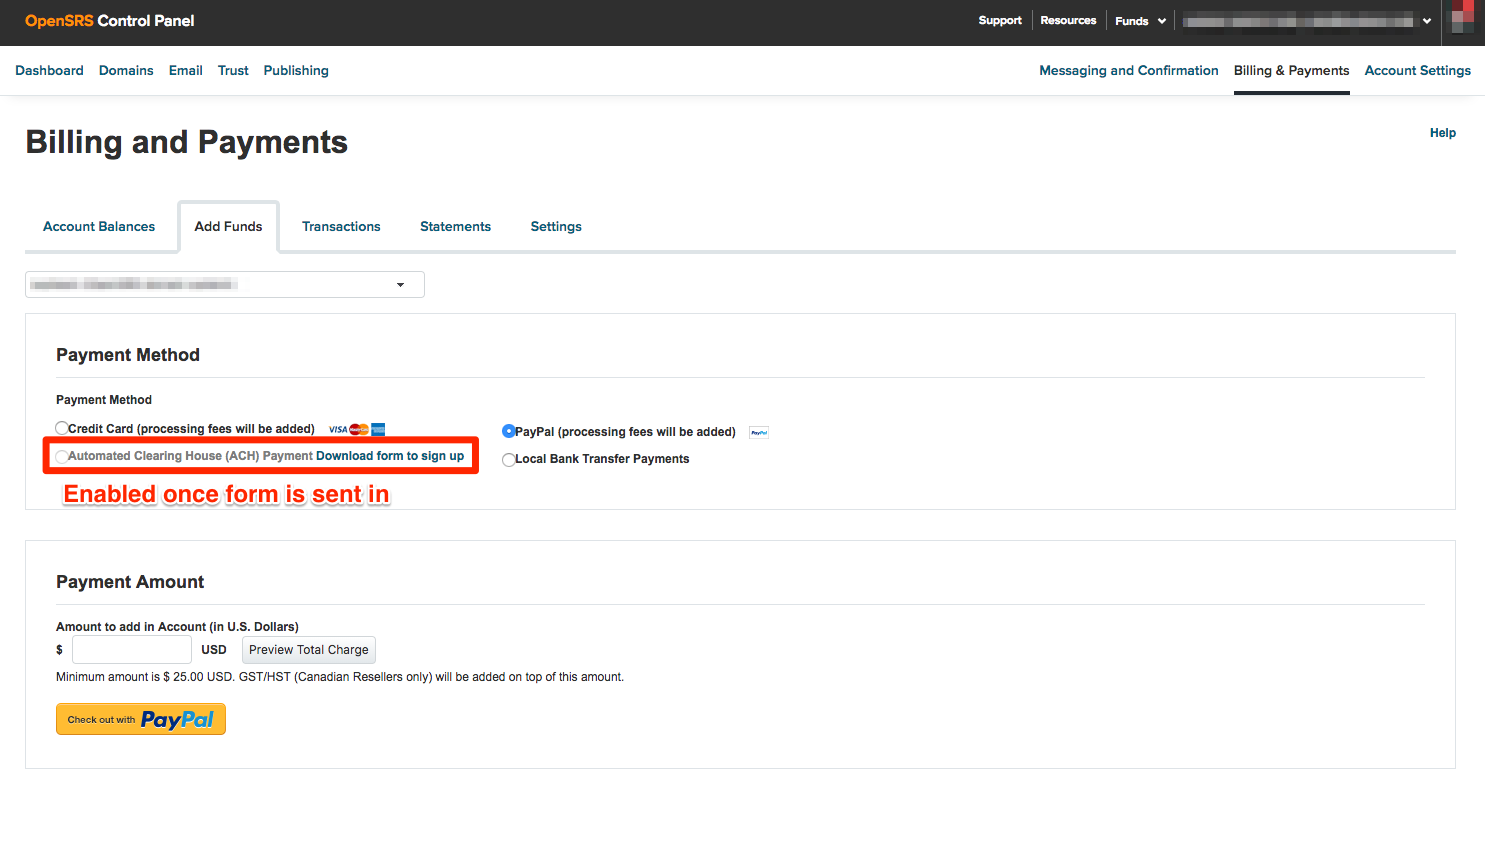Screen dimensions: 1485x852
Task: Click the Help link
Action: tap(1442, 133)
